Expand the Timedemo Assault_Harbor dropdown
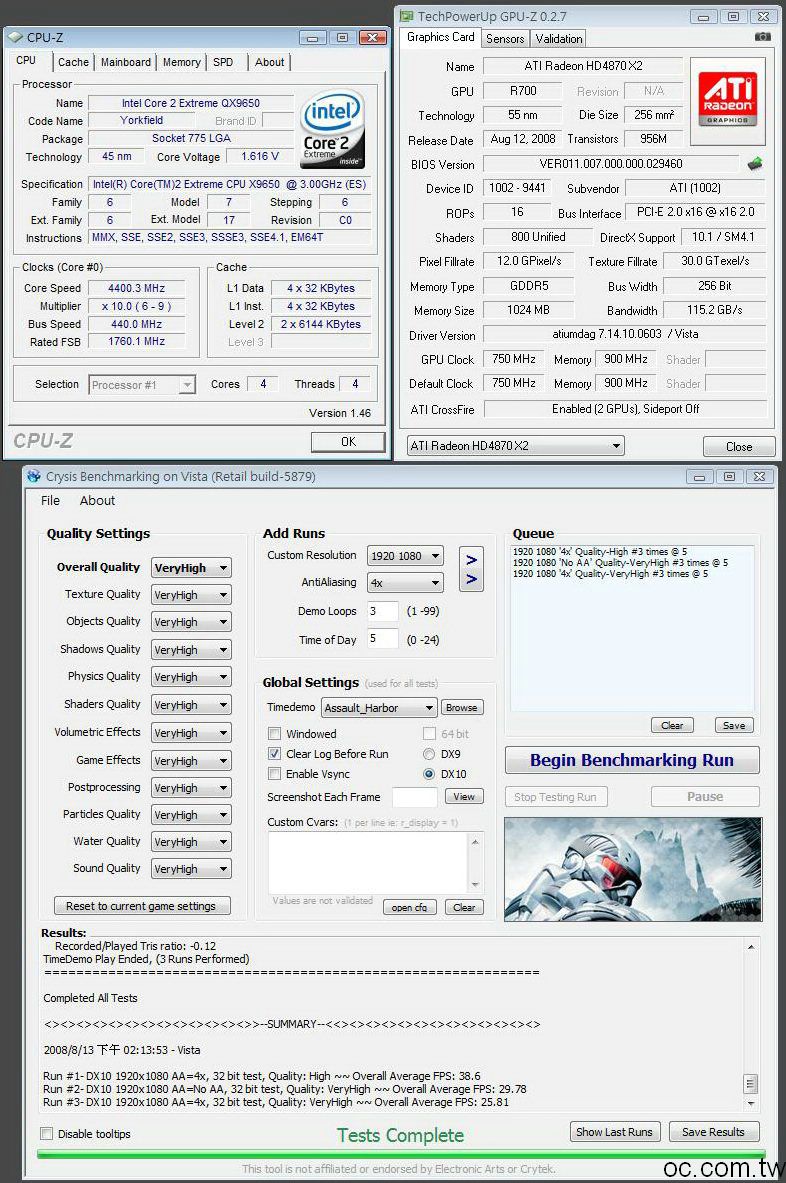 (x=379, y=708)
